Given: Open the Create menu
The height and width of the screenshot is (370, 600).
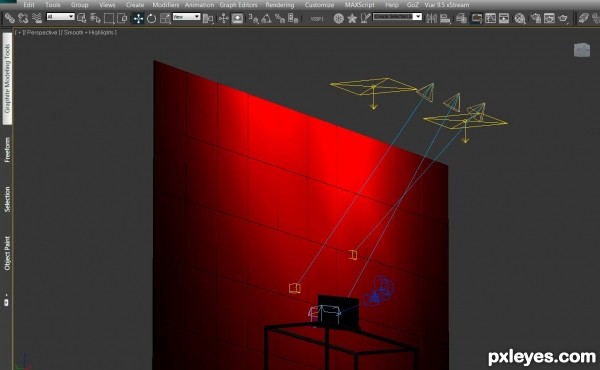Looking at the screenshot, I should tap(135, 5).
